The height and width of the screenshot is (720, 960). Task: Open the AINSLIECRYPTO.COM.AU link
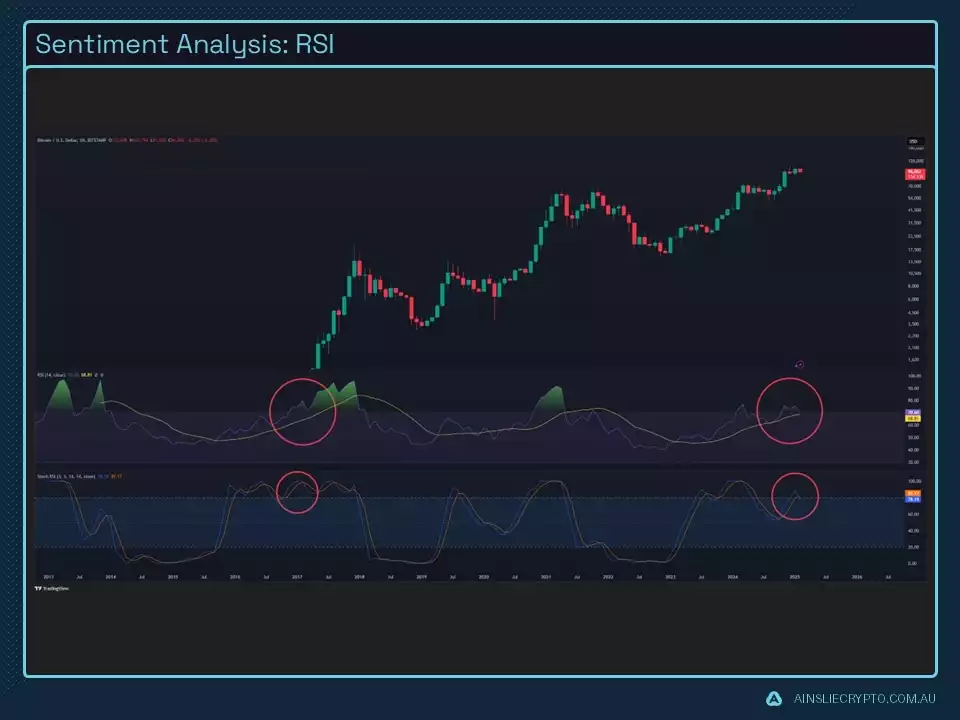[x=868, y=697]
